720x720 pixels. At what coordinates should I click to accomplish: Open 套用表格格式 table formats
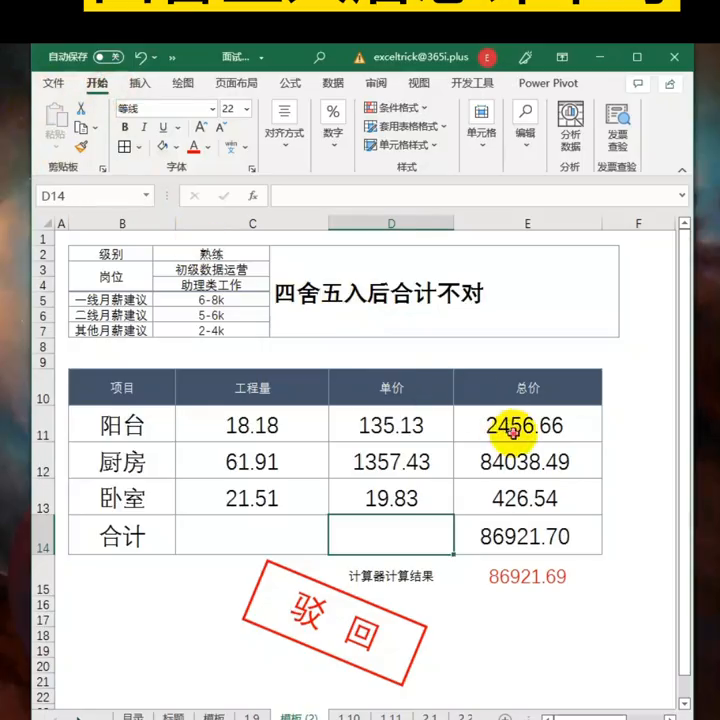[x=405, y=126]
